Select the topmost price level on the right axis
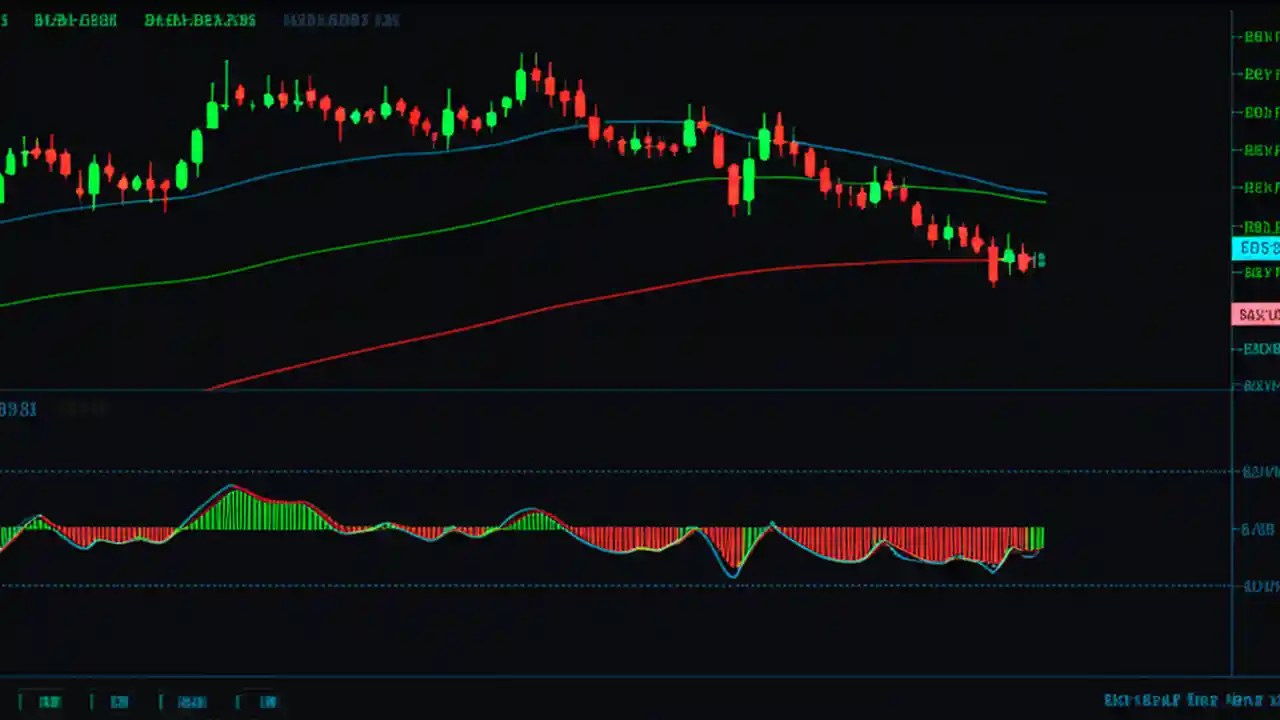This screenshot has height=720, width=1280. click(x=1256, y=37)
